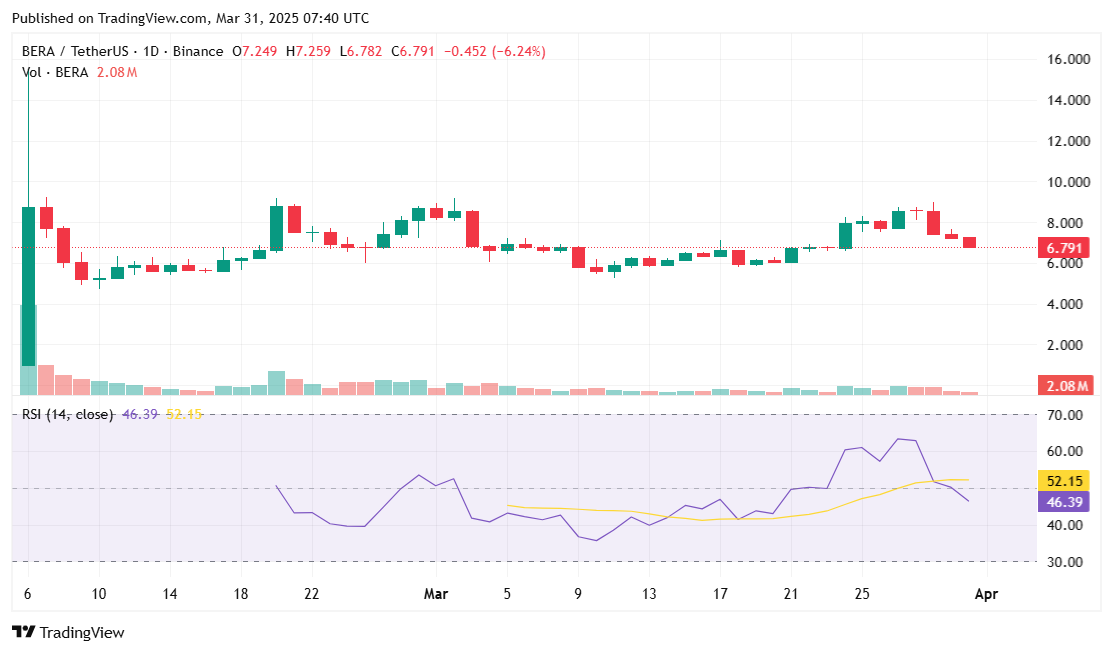
Task: Click the last red candle on chart
Action: [x=969, y=242]
